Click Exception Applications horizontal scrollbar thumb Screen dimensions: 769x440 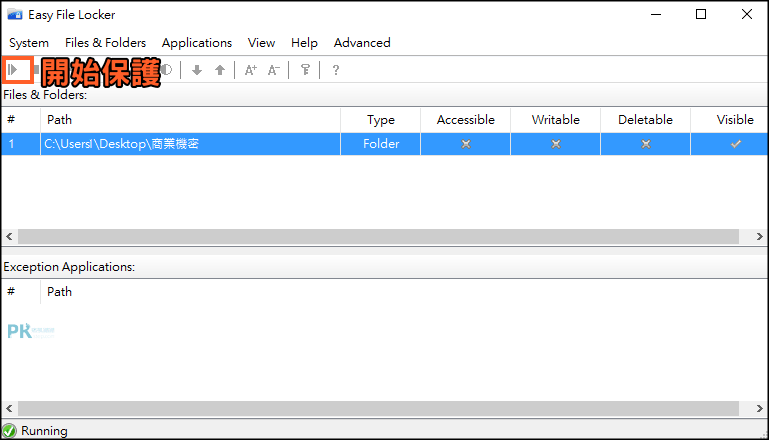pos(379,408)
